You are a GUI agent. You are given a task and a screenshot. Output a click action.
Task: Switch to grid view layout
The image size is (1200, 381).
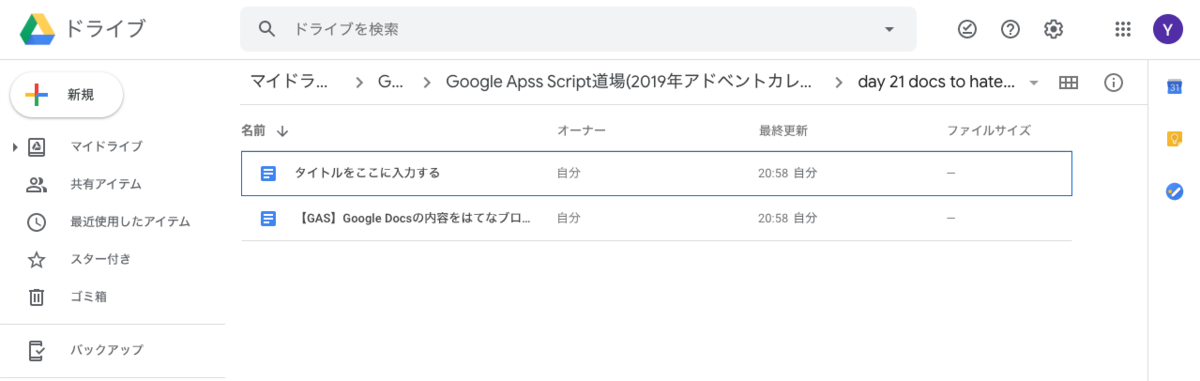[1068, 83]
